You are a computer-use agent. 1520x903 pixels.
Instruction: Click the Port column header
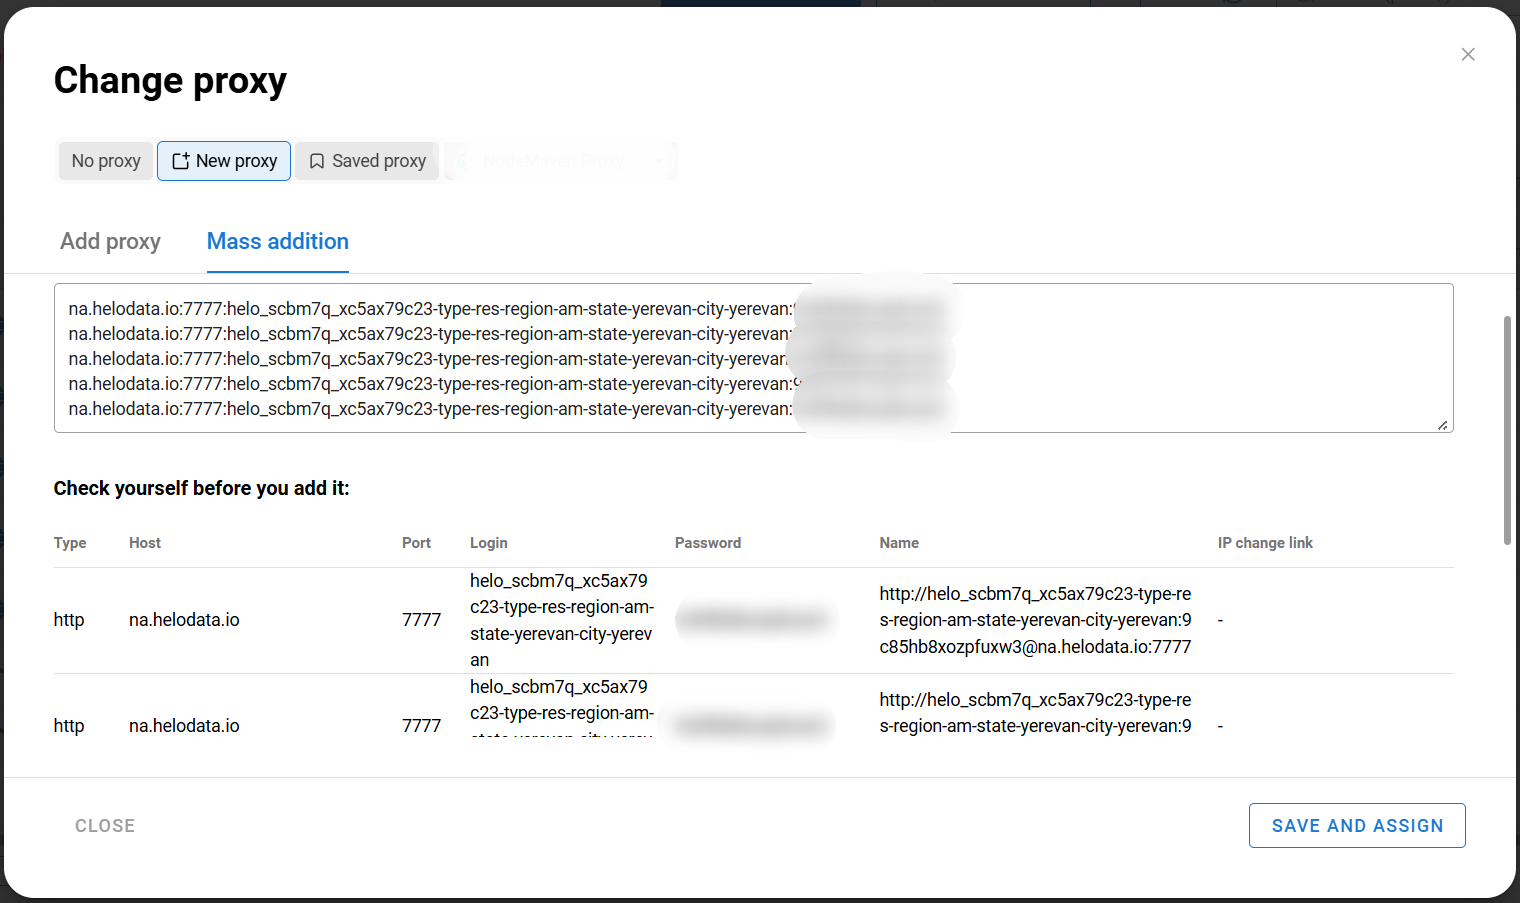[x=416, y=543]
